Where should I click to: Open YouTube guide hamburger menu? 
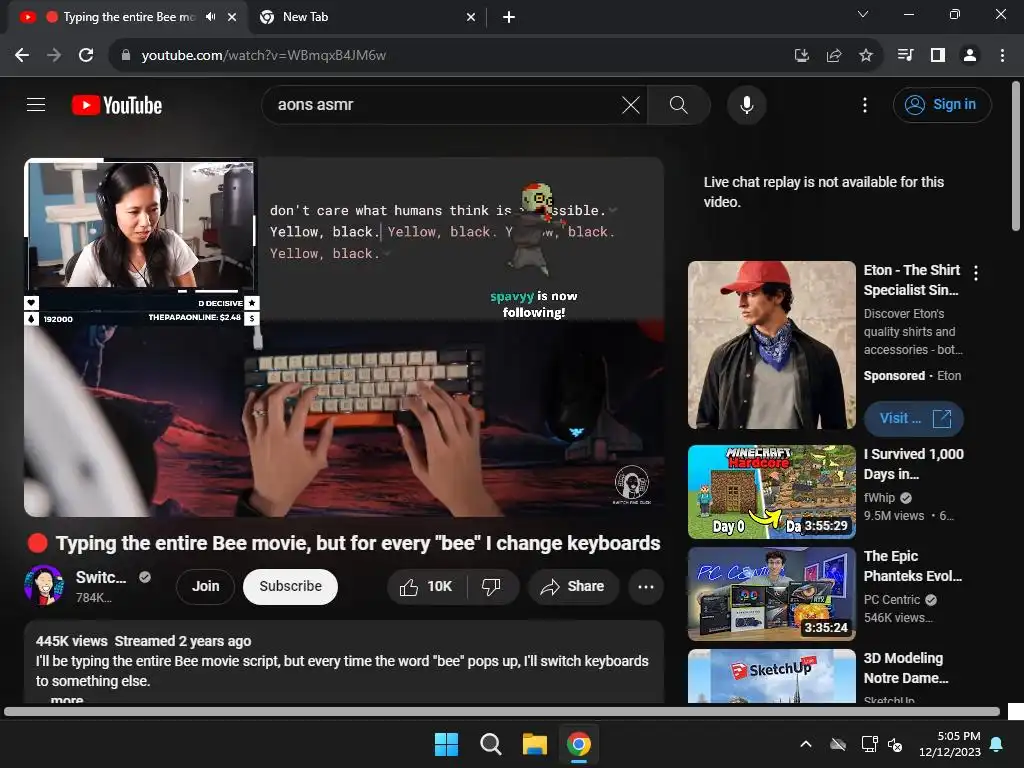pos(36,104)
